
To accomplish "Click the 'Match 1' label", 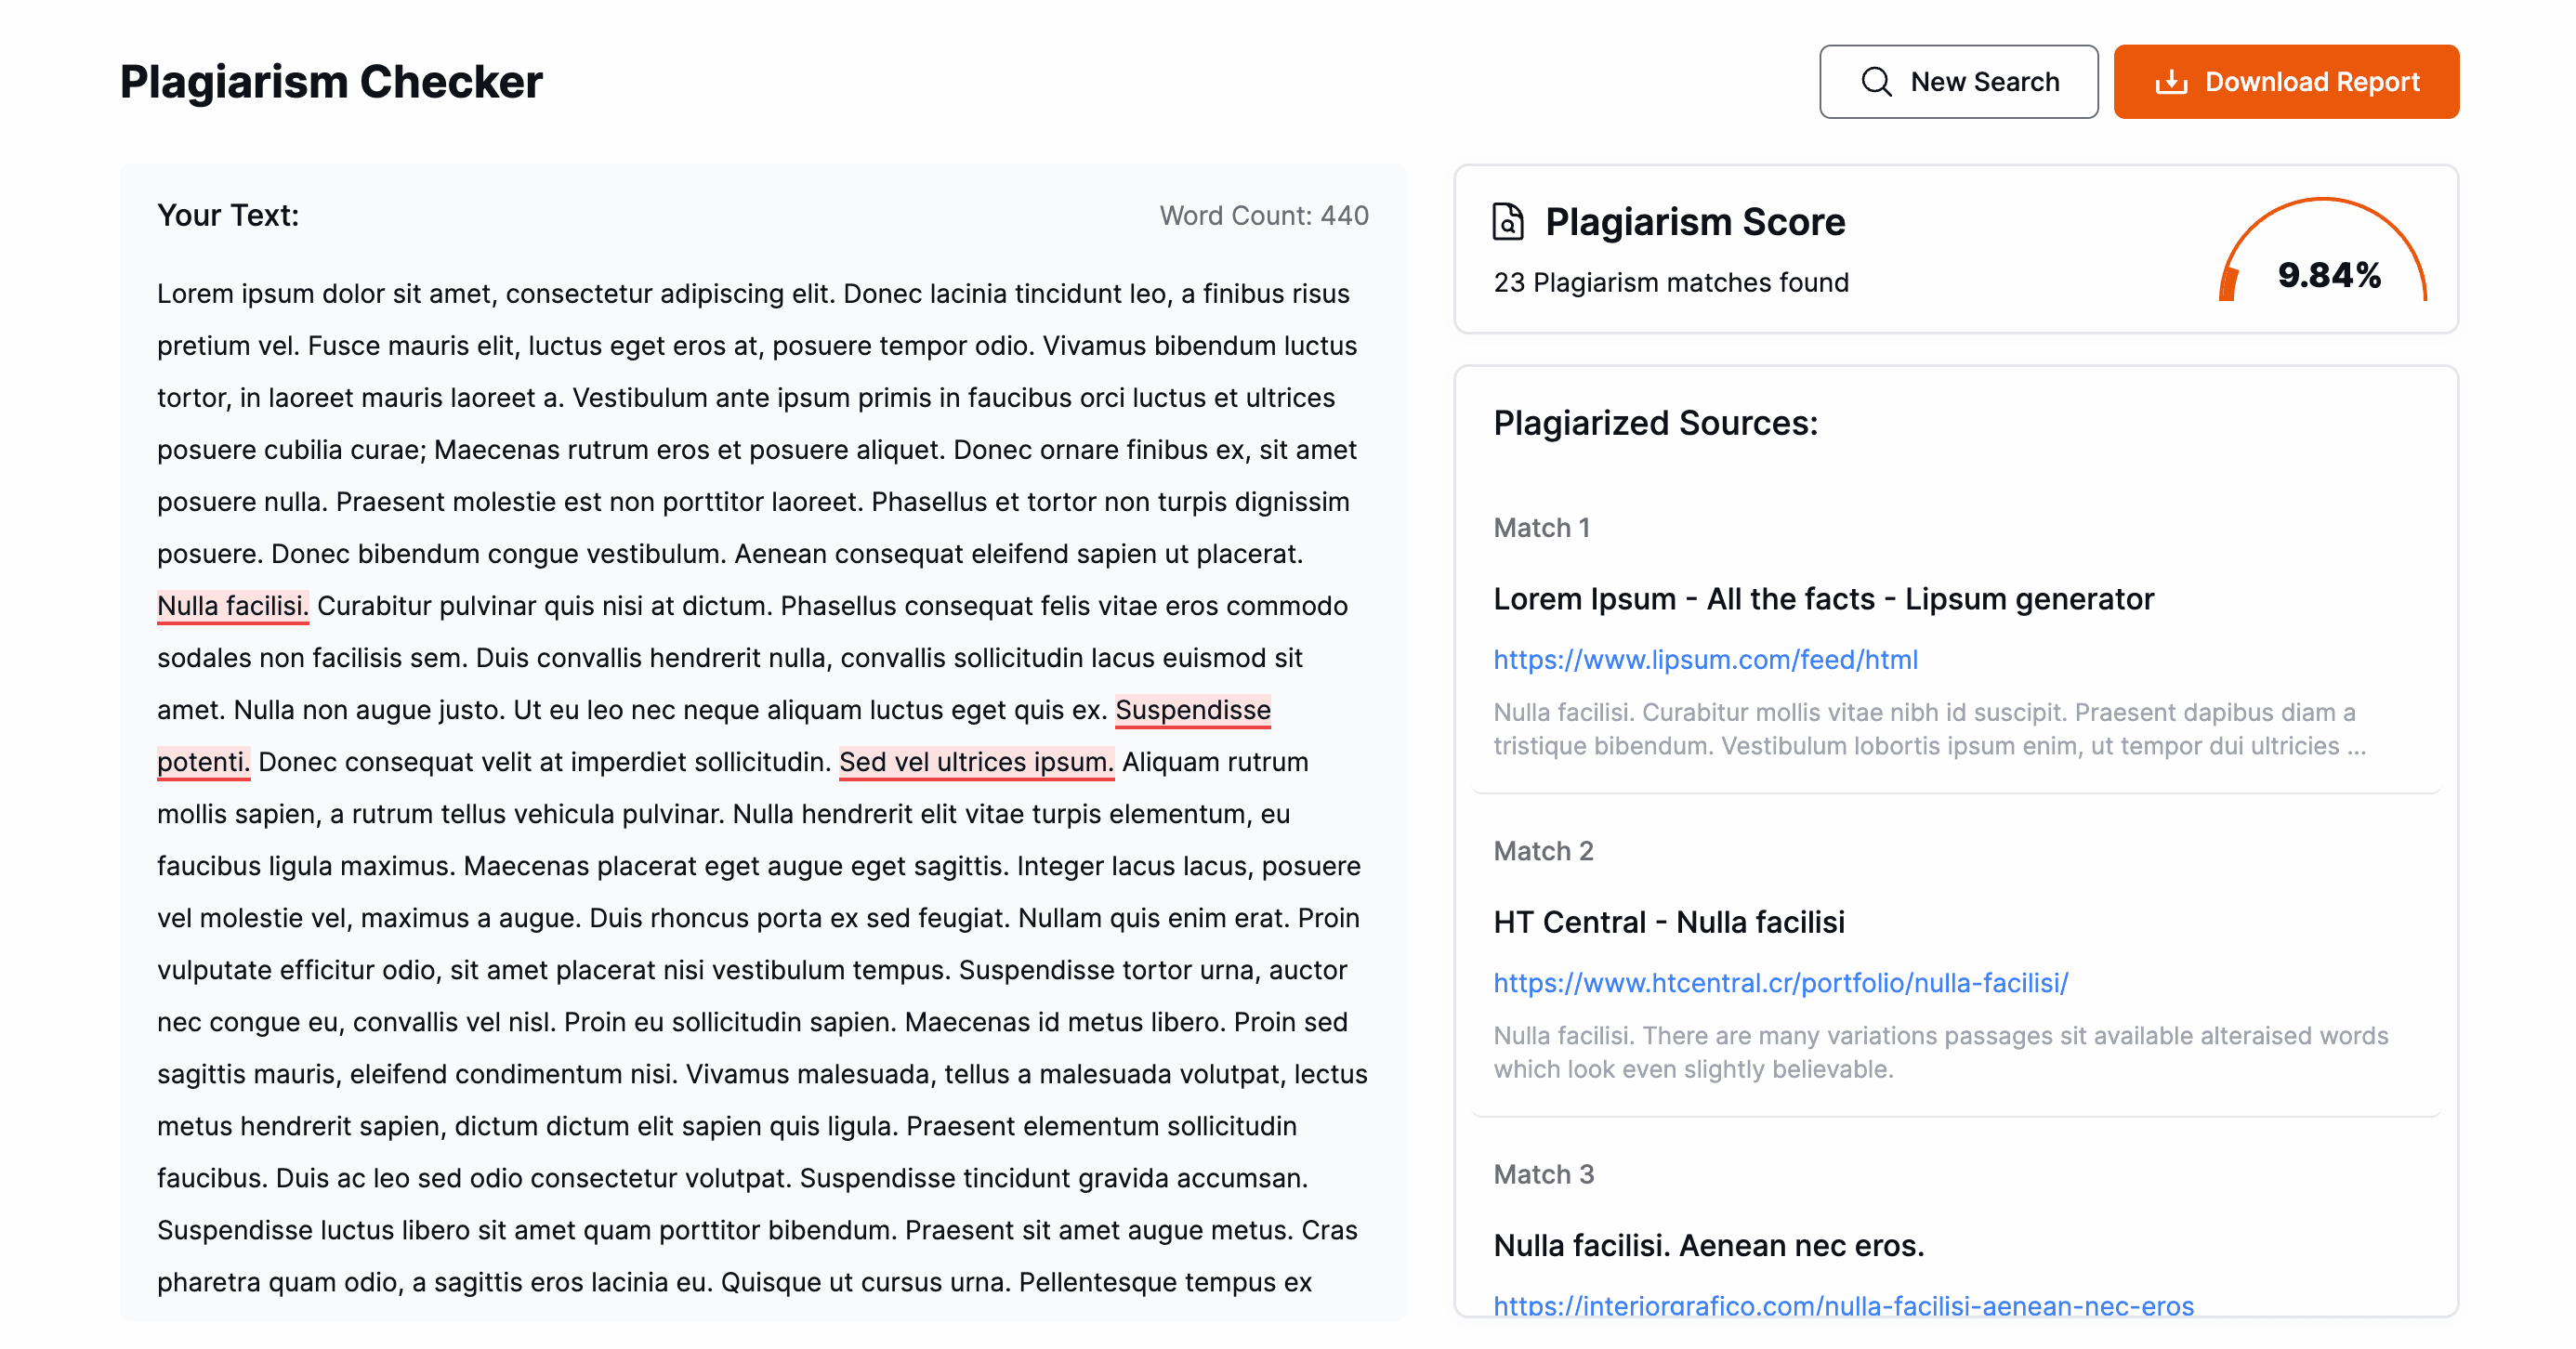I will click(x=1541, y=527).
